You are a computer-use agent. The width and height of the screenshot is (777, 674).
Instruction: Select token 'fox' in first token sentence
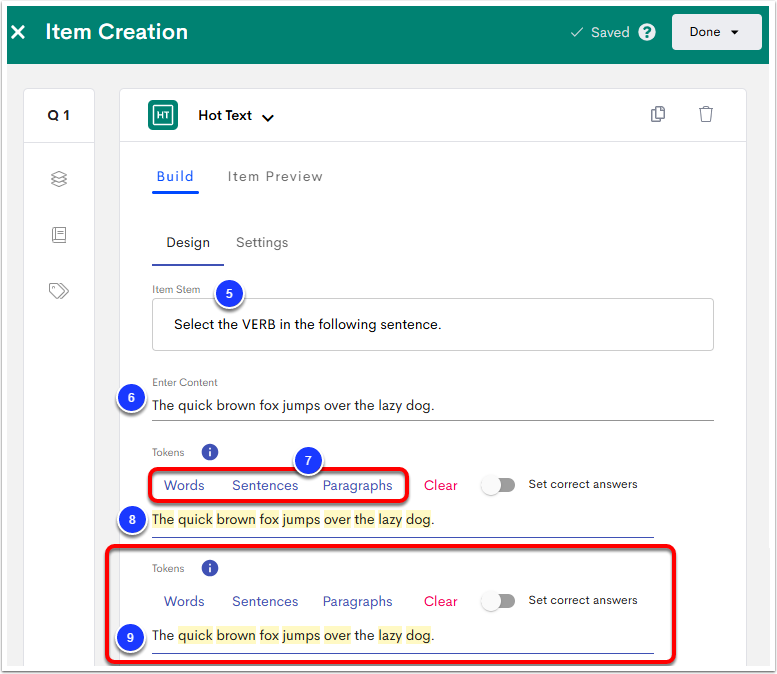(x=269, y=519)
